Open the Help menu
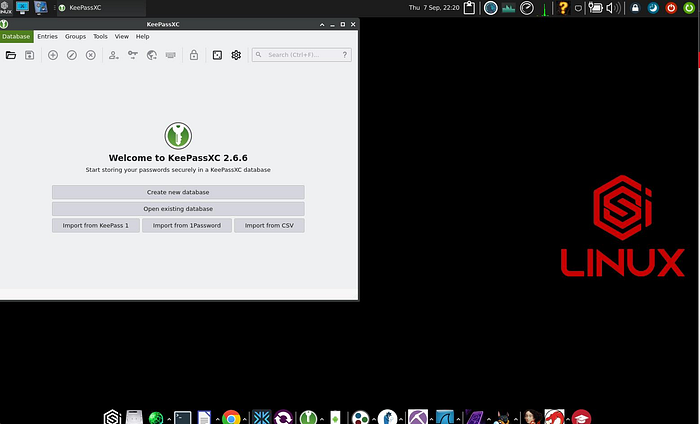Viewport: 700px width, 424px height. (x=142, y=37)
